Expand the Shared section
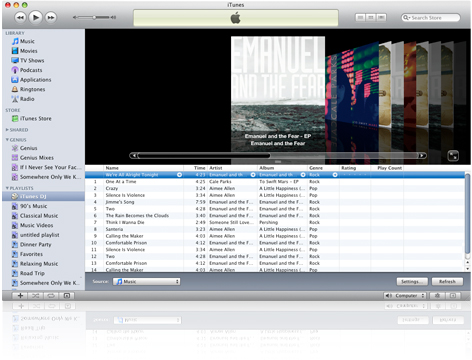 coord(7,130)
